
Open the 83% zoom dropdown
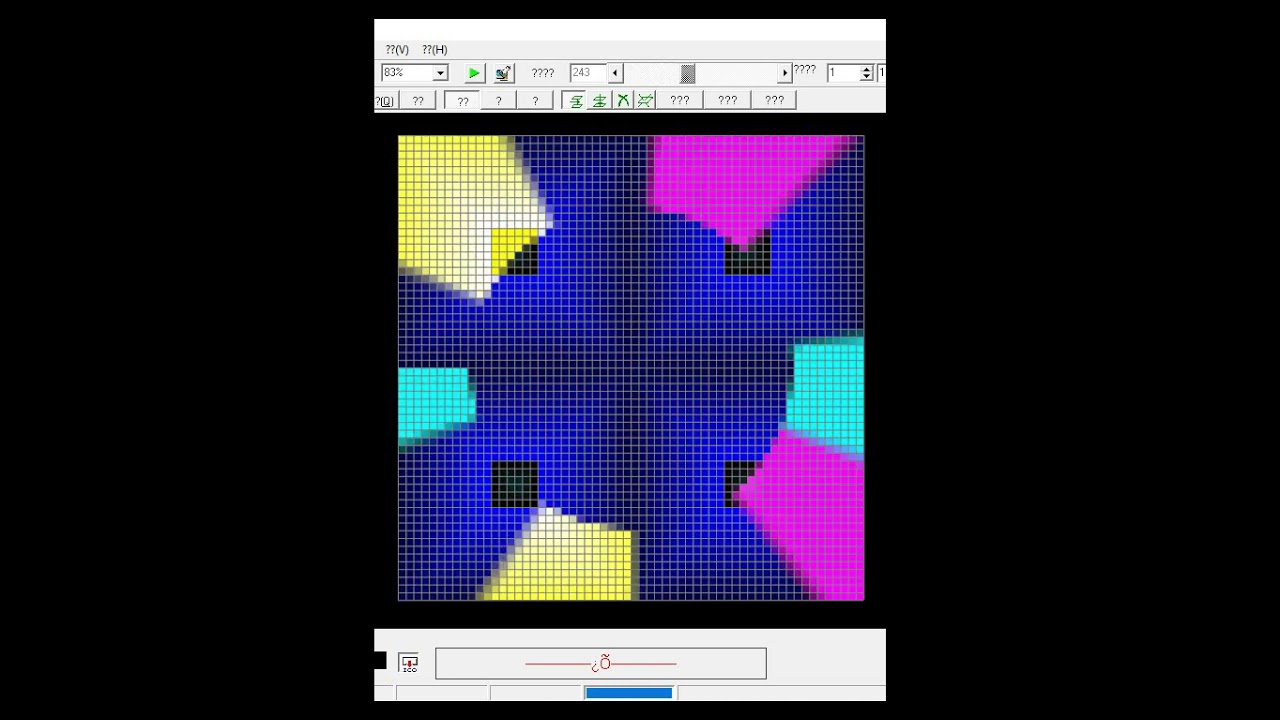[x=440, y=73]
